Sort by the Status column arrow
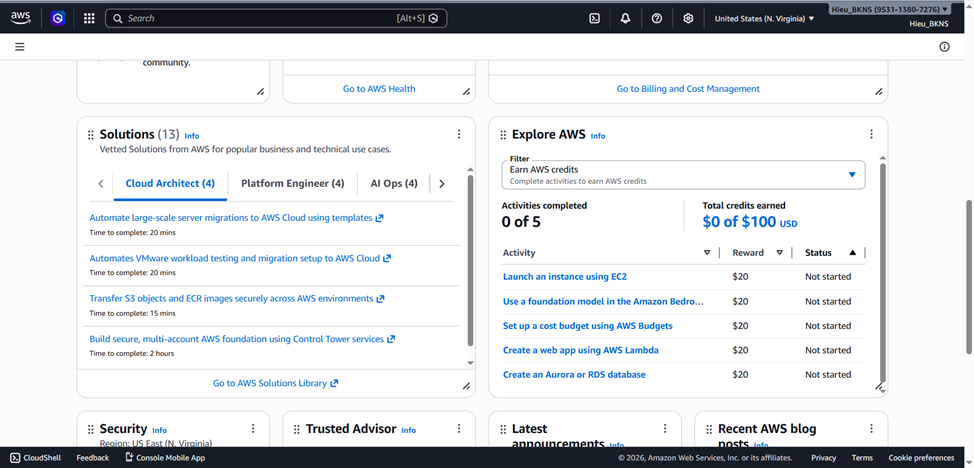This screenshot has width=974, height=468. point(852,253)
